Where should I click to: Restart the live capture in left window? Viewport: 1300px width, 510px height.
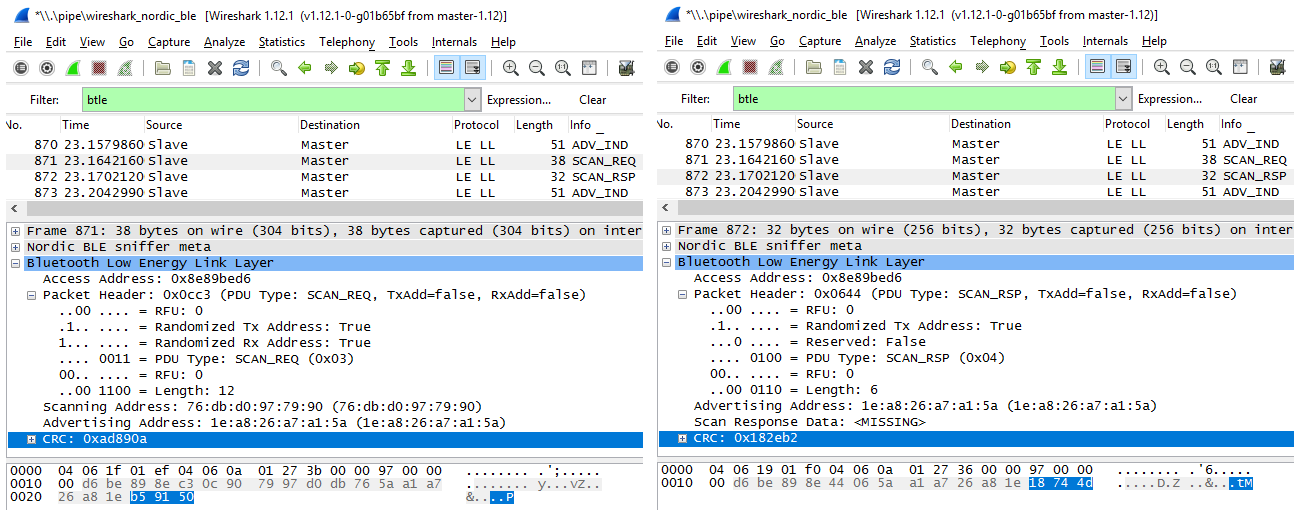point(125,68)
